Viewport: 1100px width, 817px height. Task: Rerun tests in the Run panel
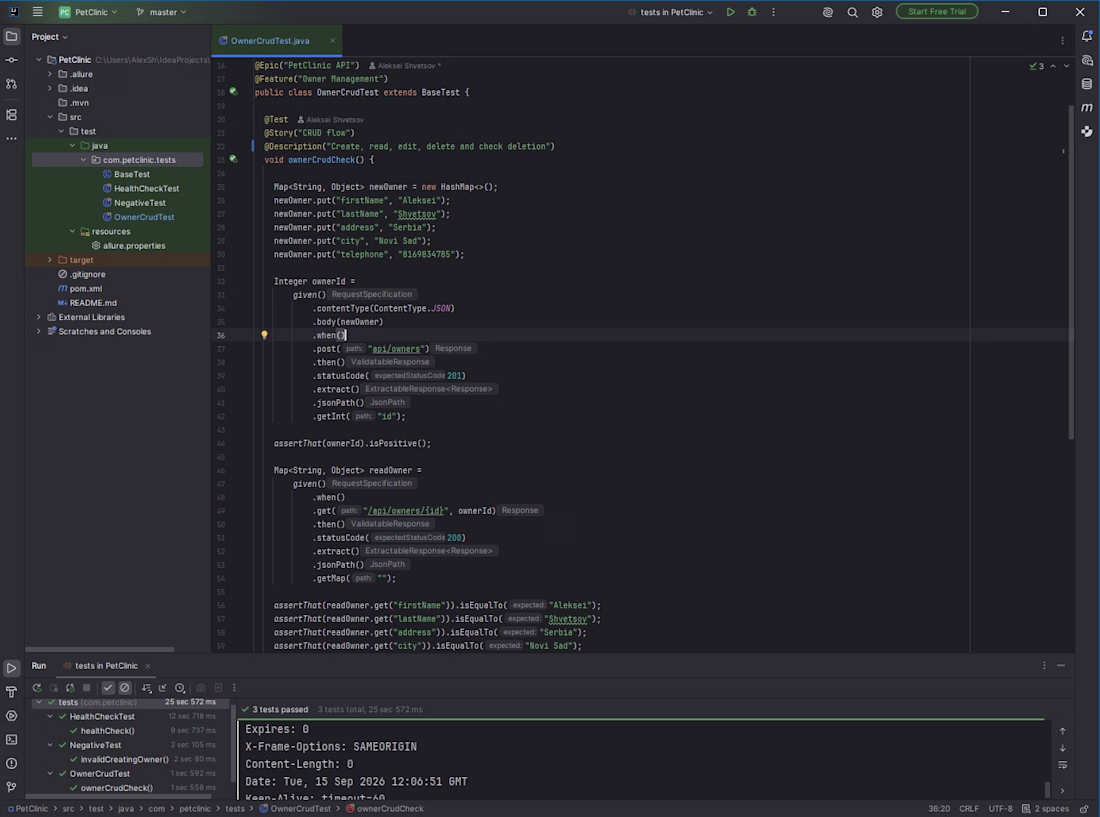click(36, 688)
